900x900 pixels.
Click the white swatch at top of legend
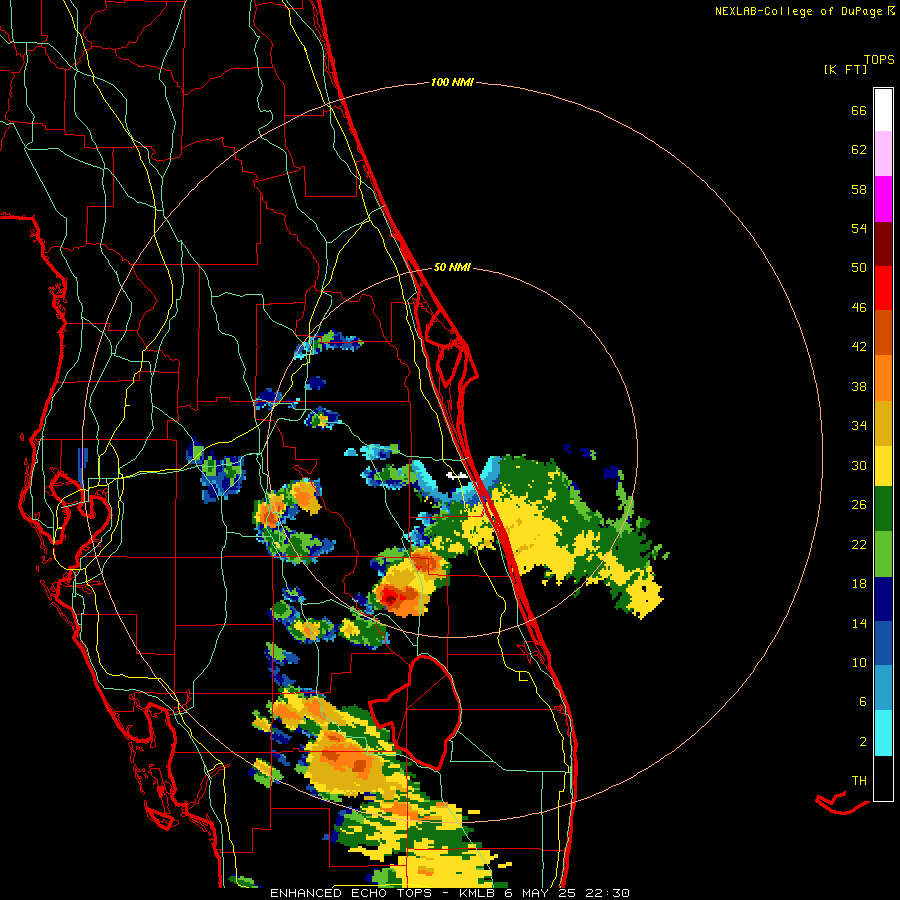coord(883,110)
